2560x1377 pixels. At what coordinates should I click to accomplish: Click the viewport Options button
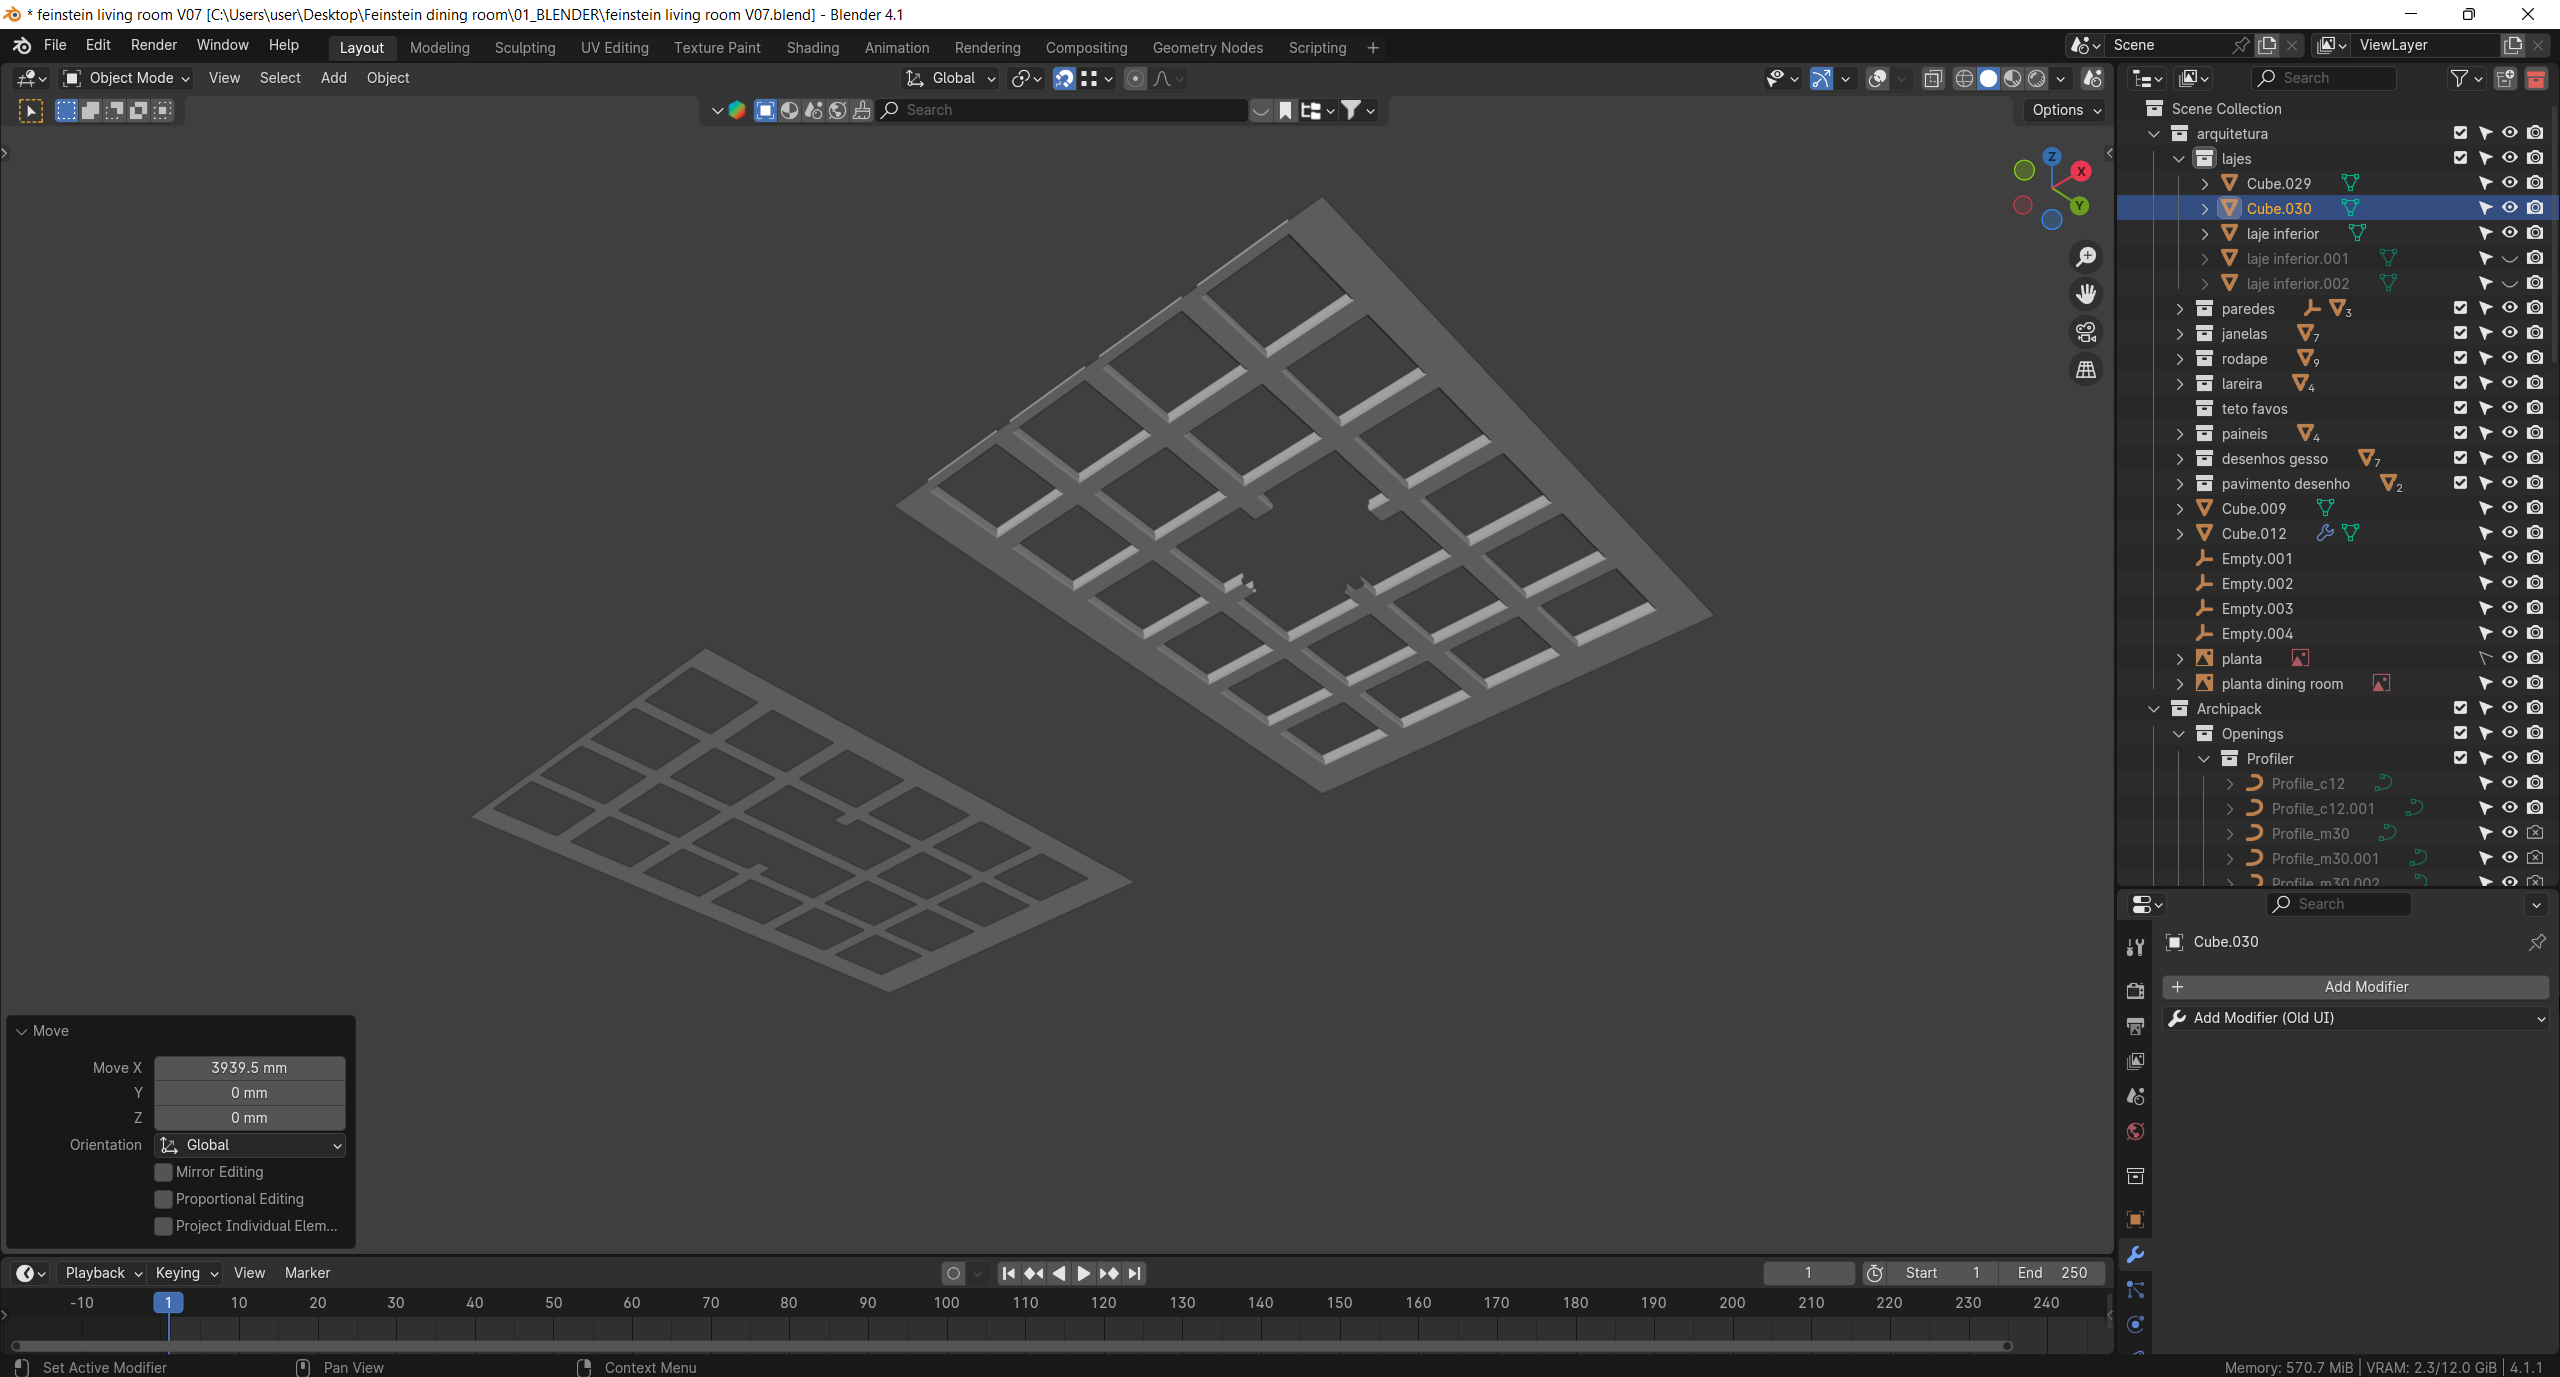click(x=2066, y=110)
